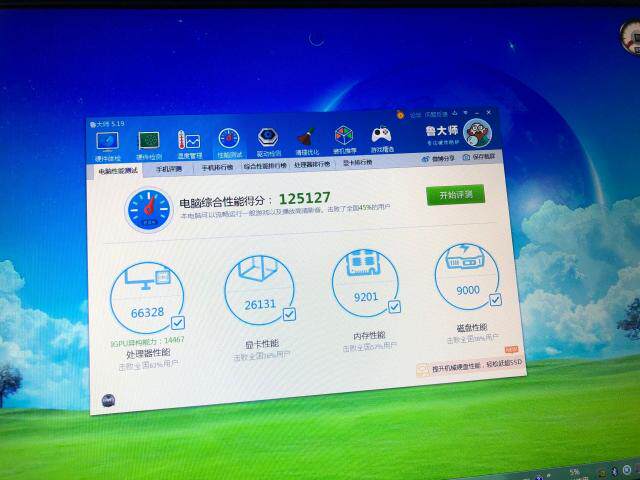Click the gauge icon at desktop top-right corner

[631, 38]
